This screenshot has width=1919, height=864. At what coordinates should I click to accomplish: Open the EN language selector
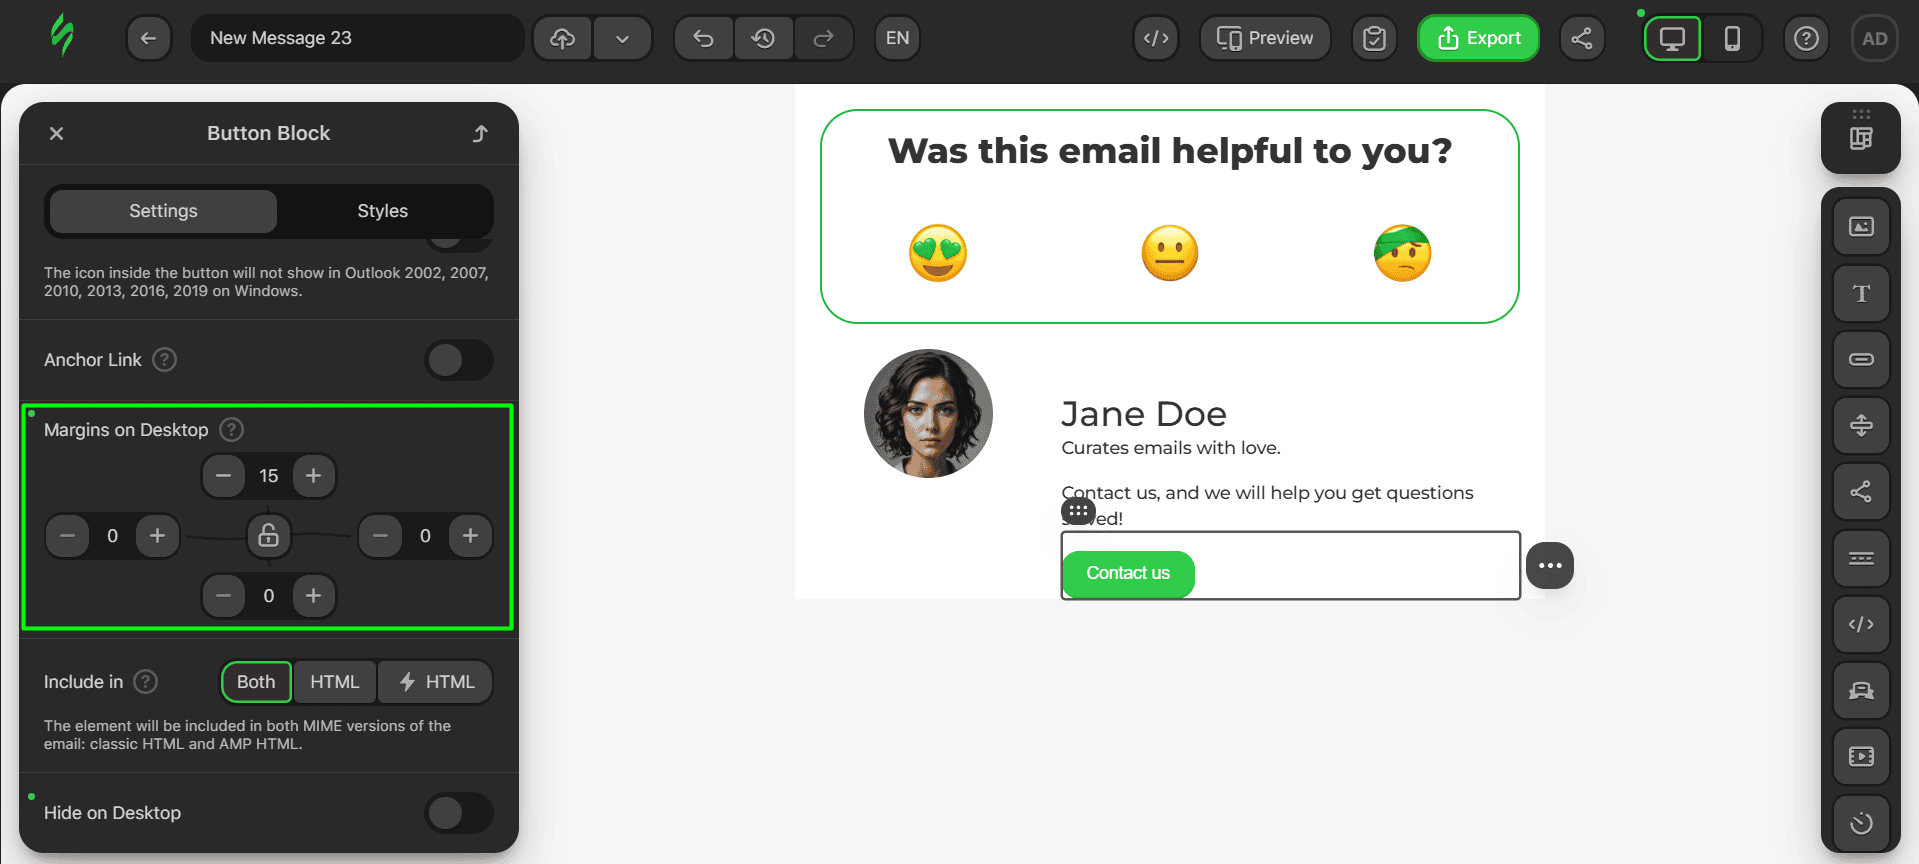point(897,38)
